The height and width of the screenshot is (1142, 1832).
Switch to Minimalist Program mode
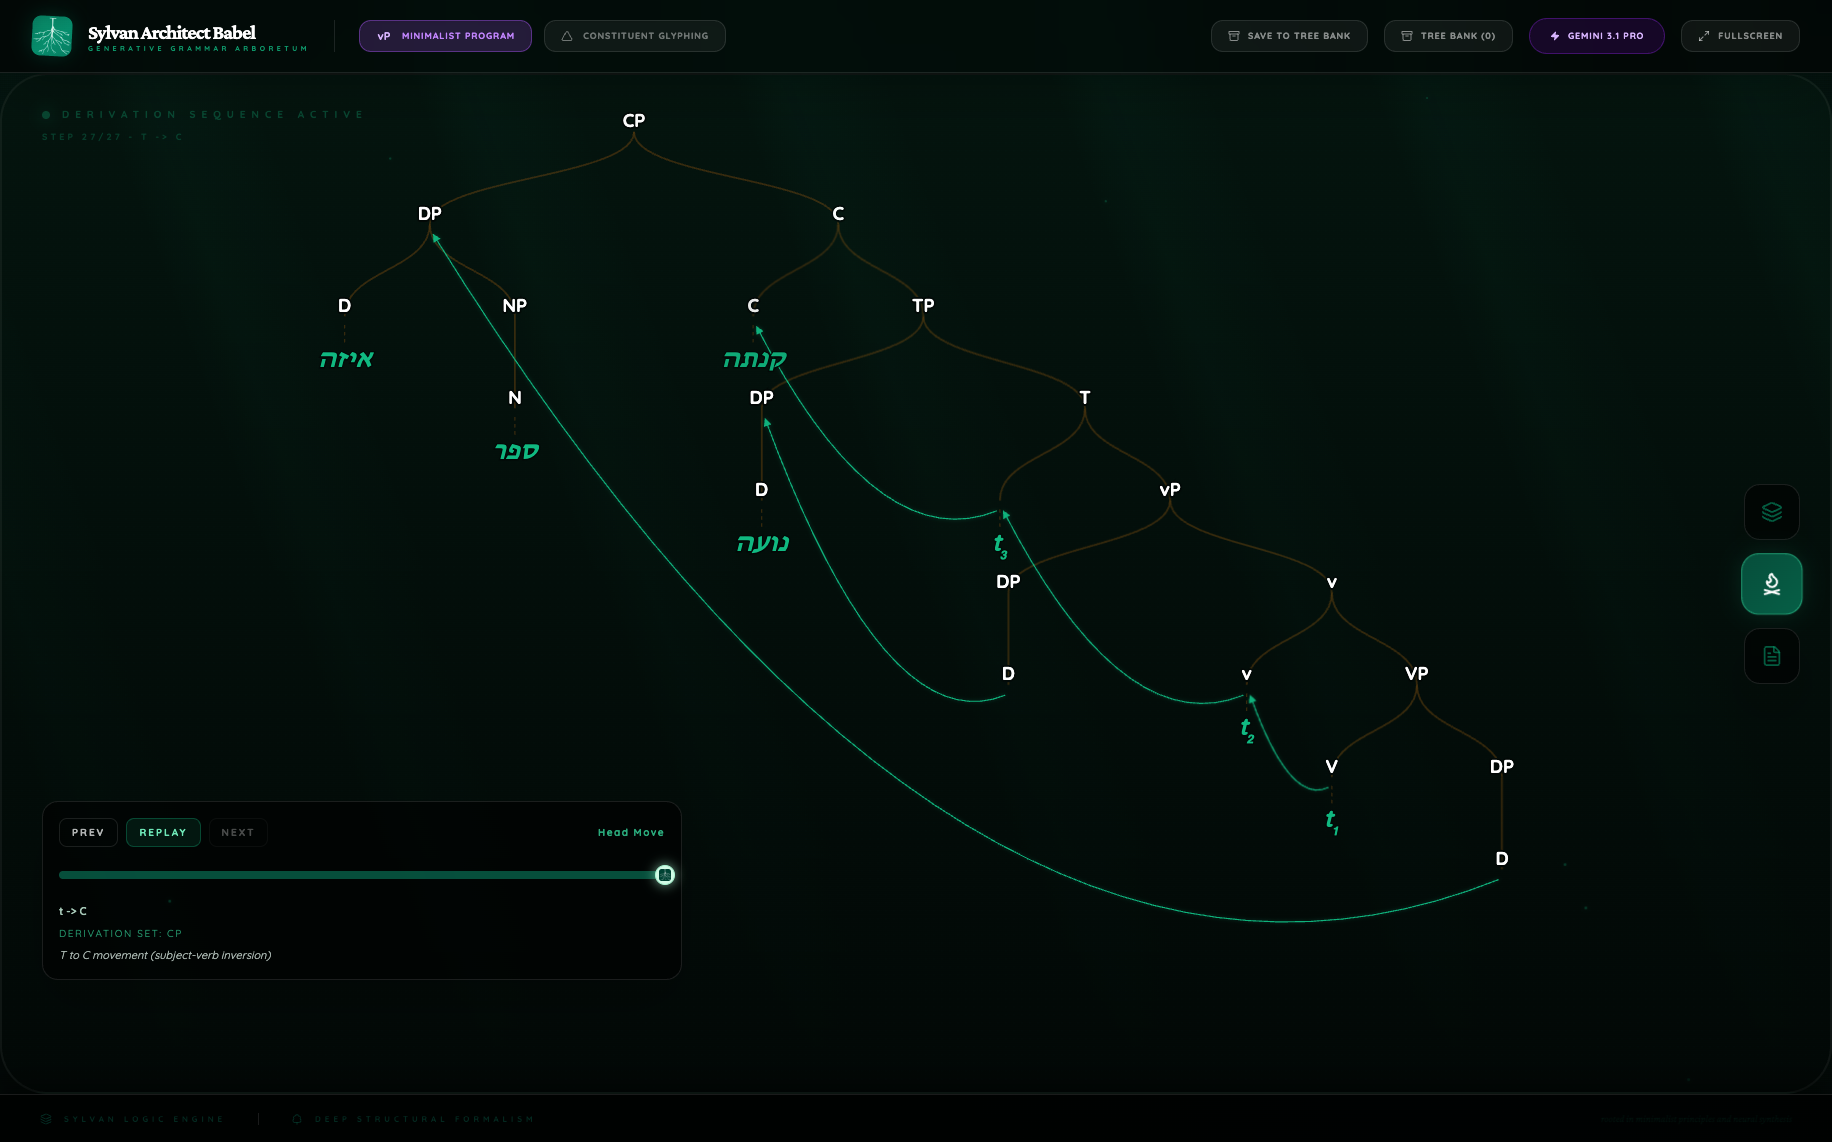coord(445,36)
